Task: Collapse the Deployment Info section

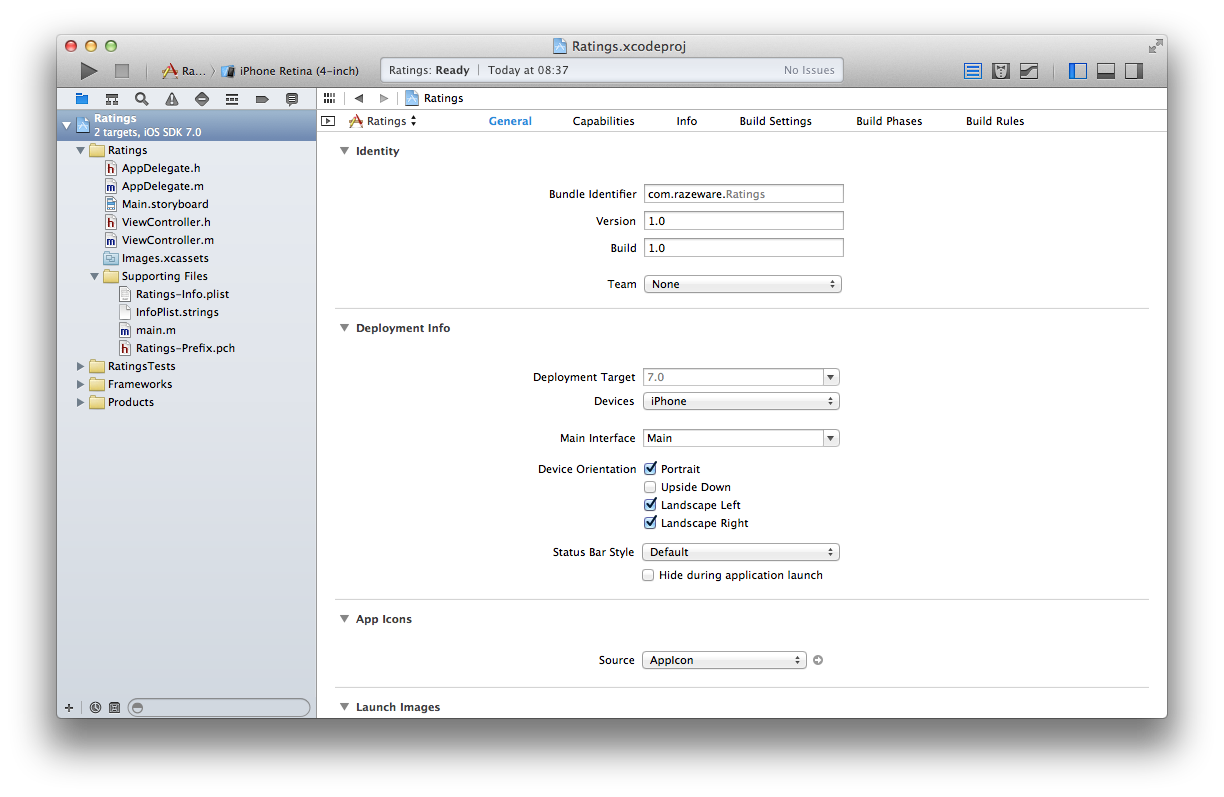Action: [344, 328]
